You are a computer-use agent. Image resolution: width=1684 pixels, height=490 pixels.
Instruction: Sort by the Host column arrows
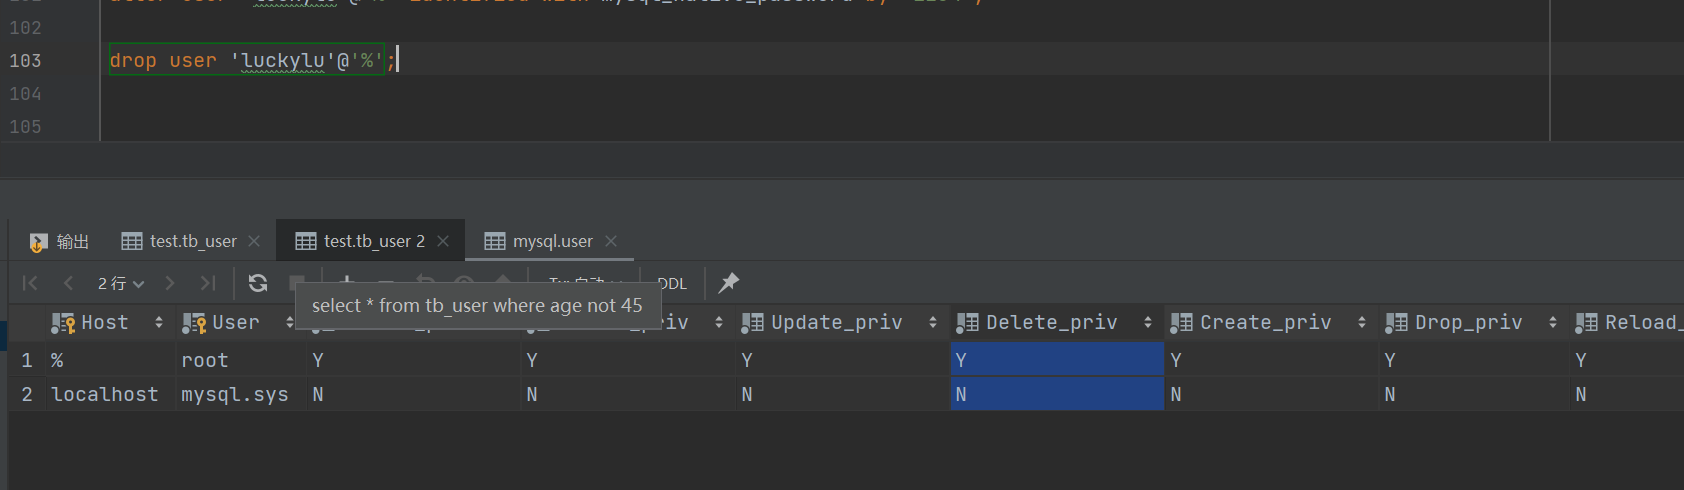[x=159, y=322]
